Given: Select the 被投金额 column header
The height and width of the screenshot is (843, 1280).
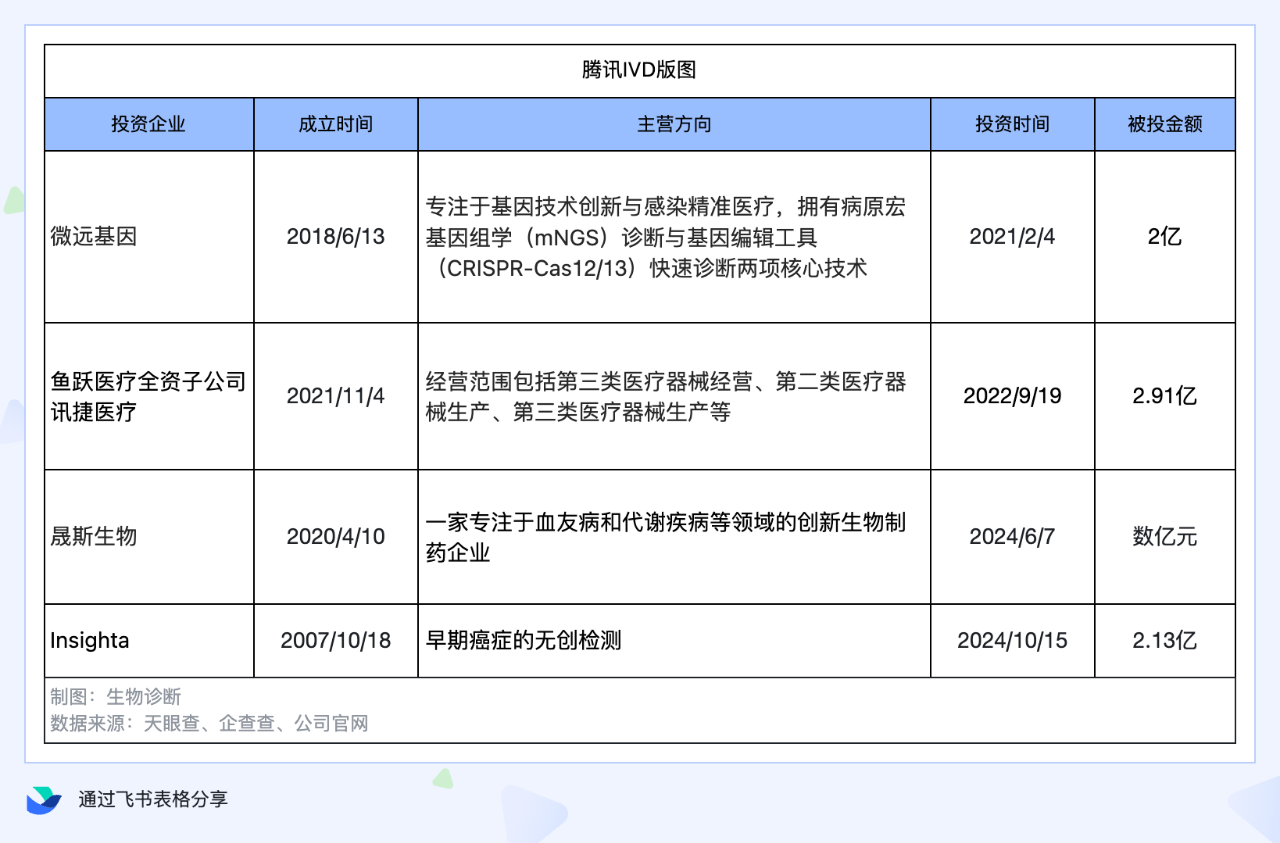Looking at the screenshot, I should tap(1164, 124).
